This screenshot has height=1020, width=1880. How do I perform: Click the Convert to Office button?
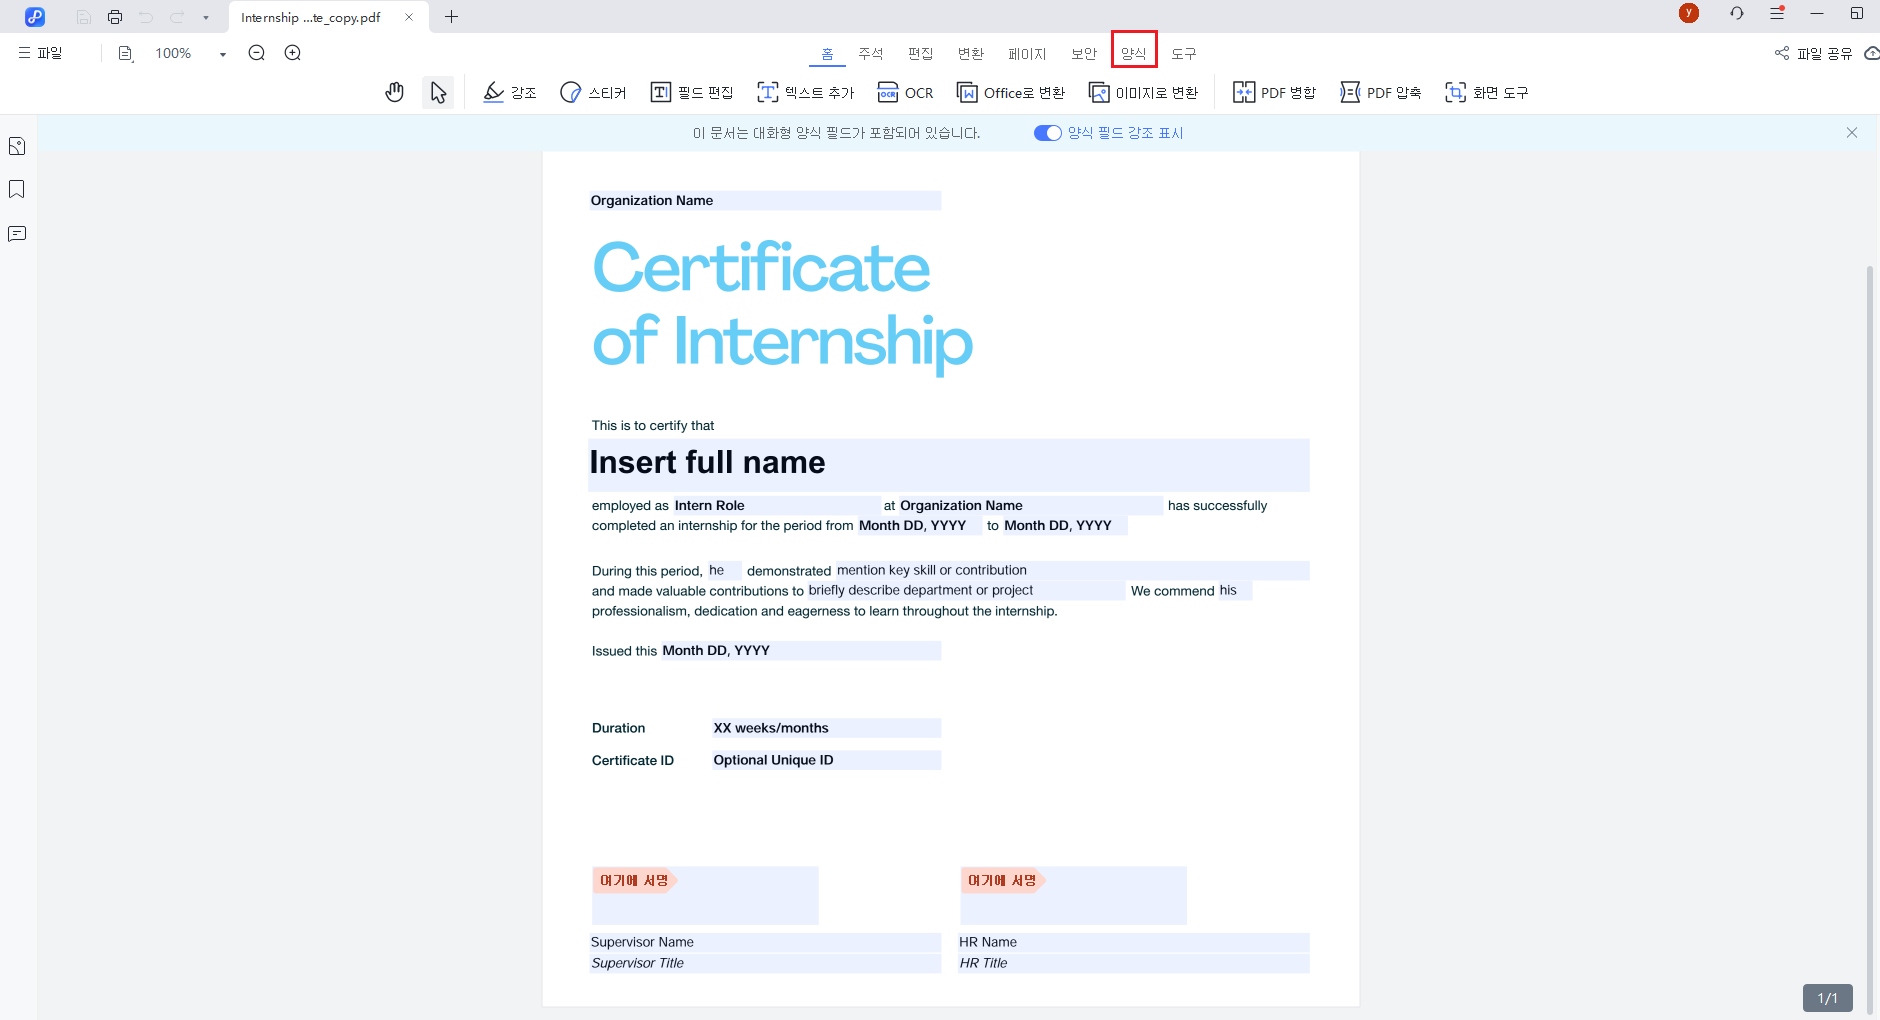[1011, 93]
